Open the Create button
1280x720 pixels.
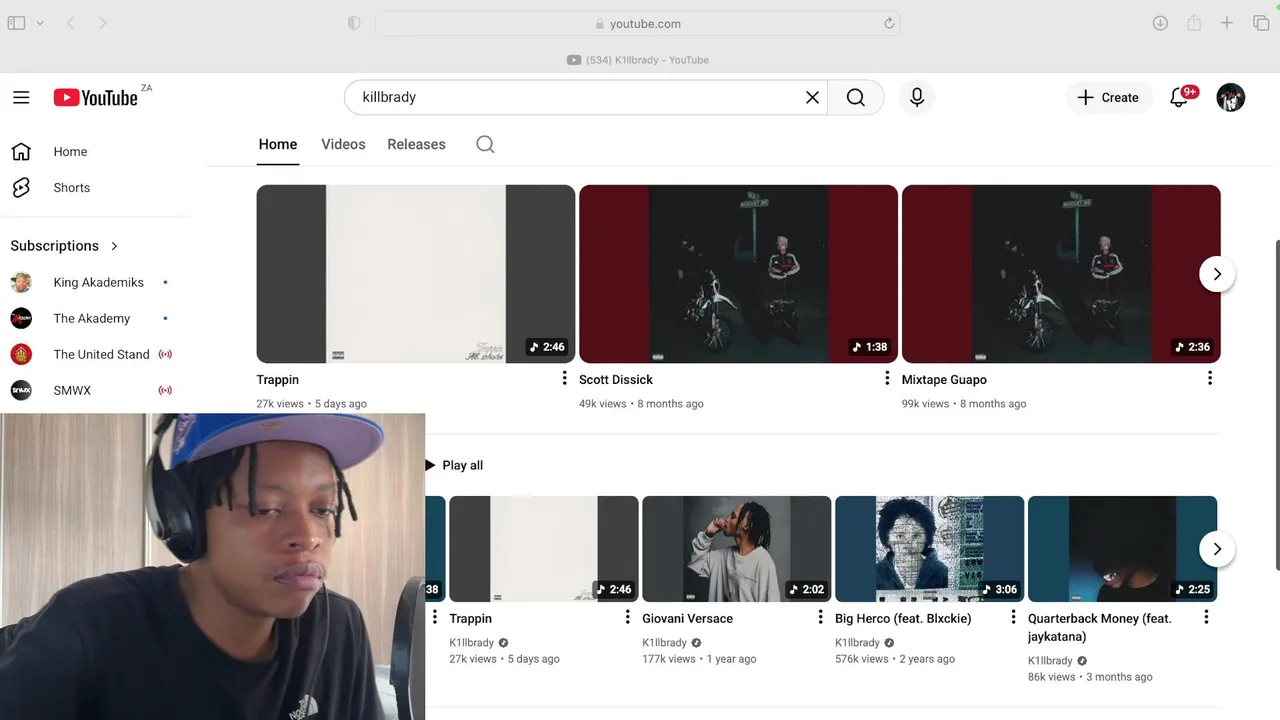point(1108,97)
